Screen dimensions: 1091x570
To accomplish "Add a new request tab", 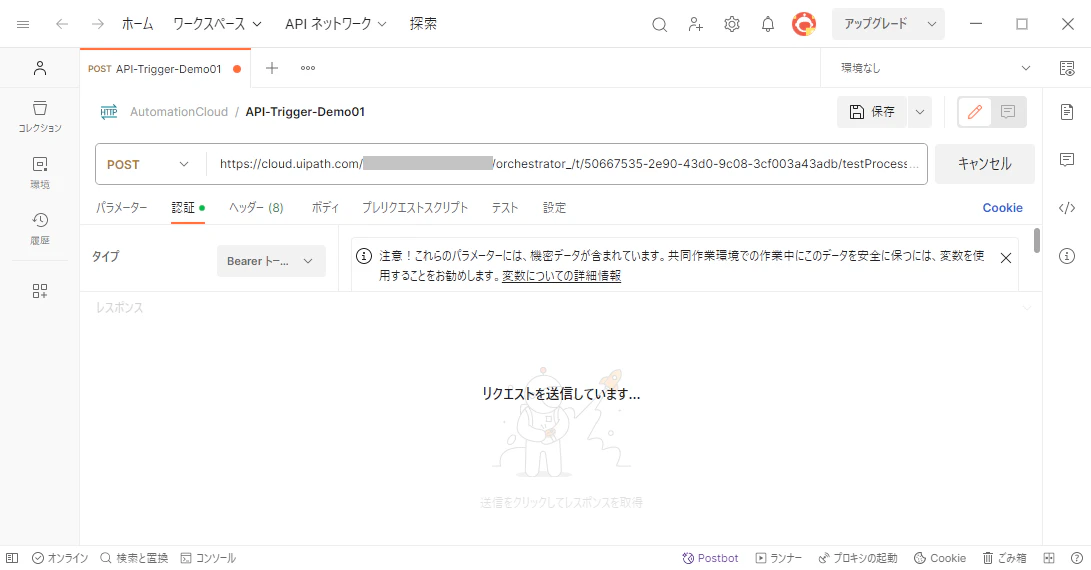I will [272, 68].
